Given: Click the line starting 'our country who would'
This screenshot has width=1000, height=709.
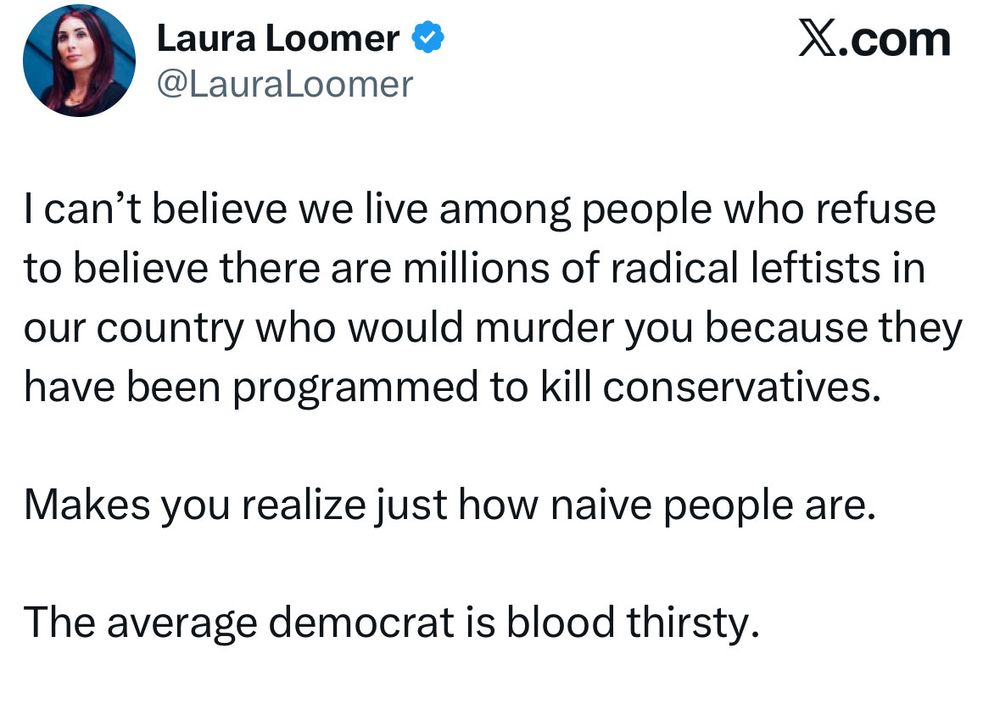Looking at the screenshot, I should pyautogui.click(x=493, y=330).
